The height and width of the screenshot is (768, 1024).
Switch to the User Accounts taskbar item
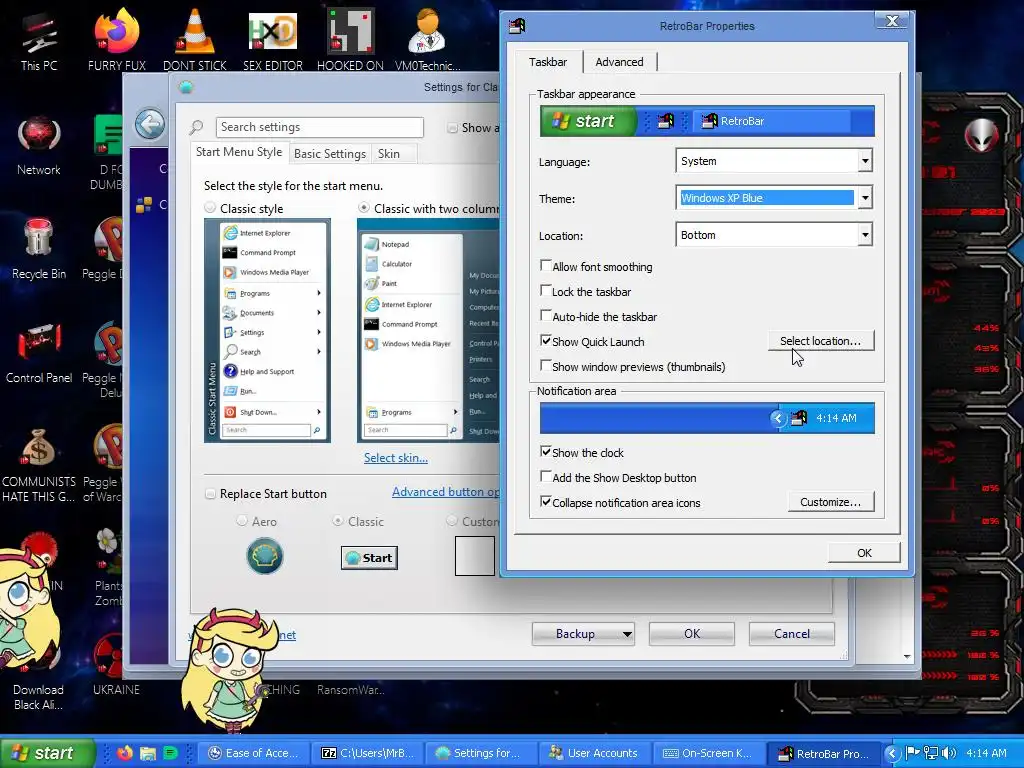pyautogui.click(x=594, y=753)
